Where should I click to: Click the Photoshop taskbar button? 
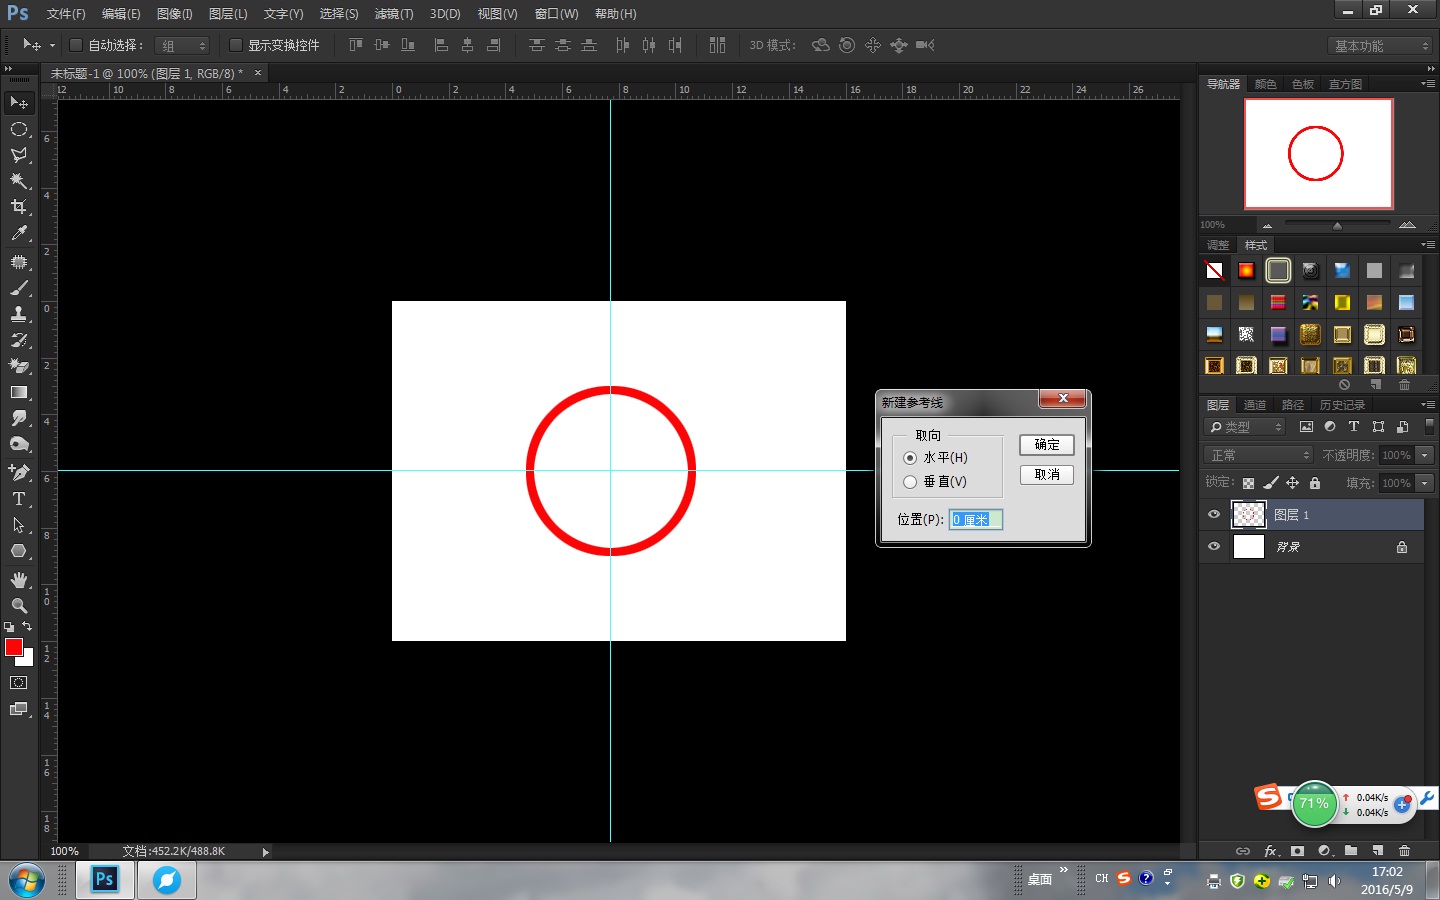[105, 880]
